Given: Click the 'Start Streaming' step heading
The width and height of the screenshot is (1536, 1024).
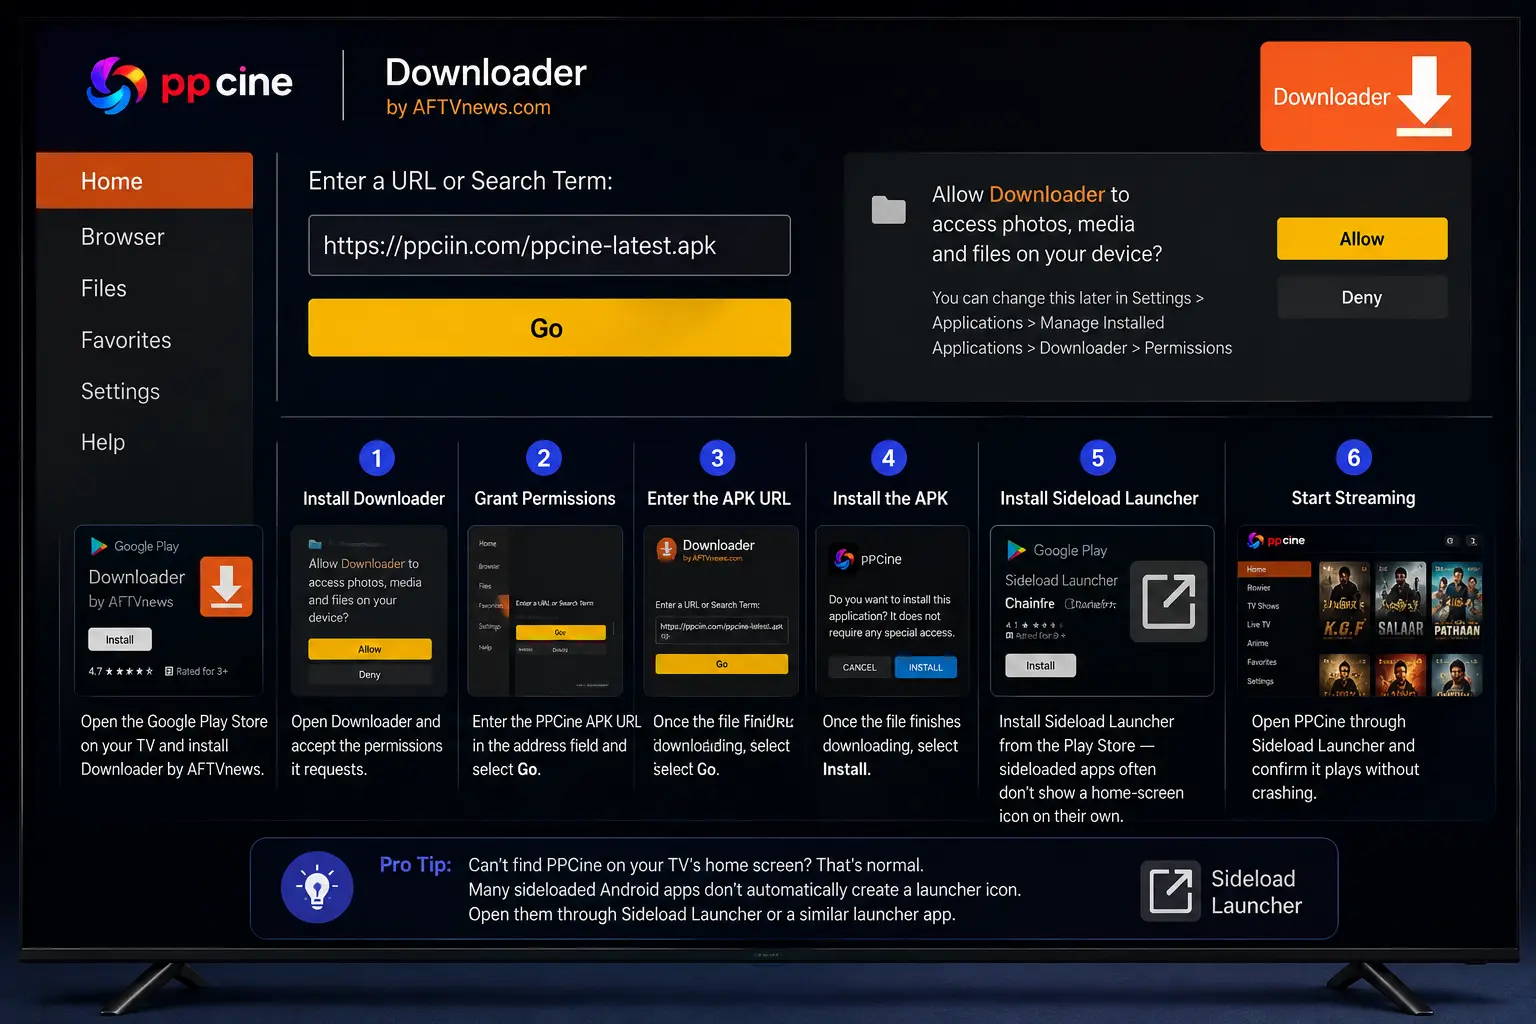Looking at the screenshot, I should 1353,498.
